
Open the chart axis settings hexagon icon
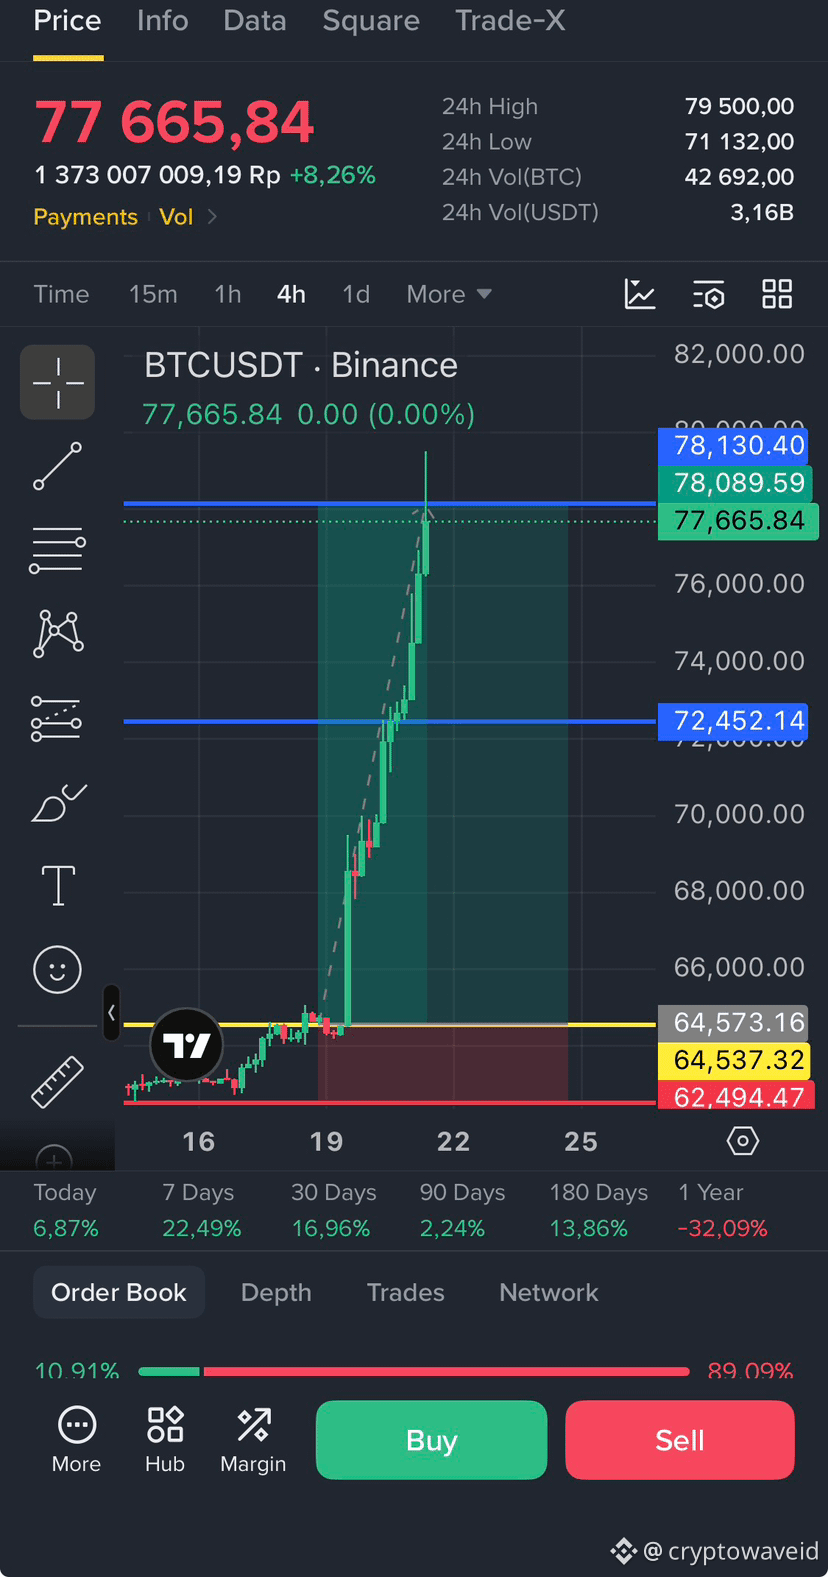pos(742,1141)
